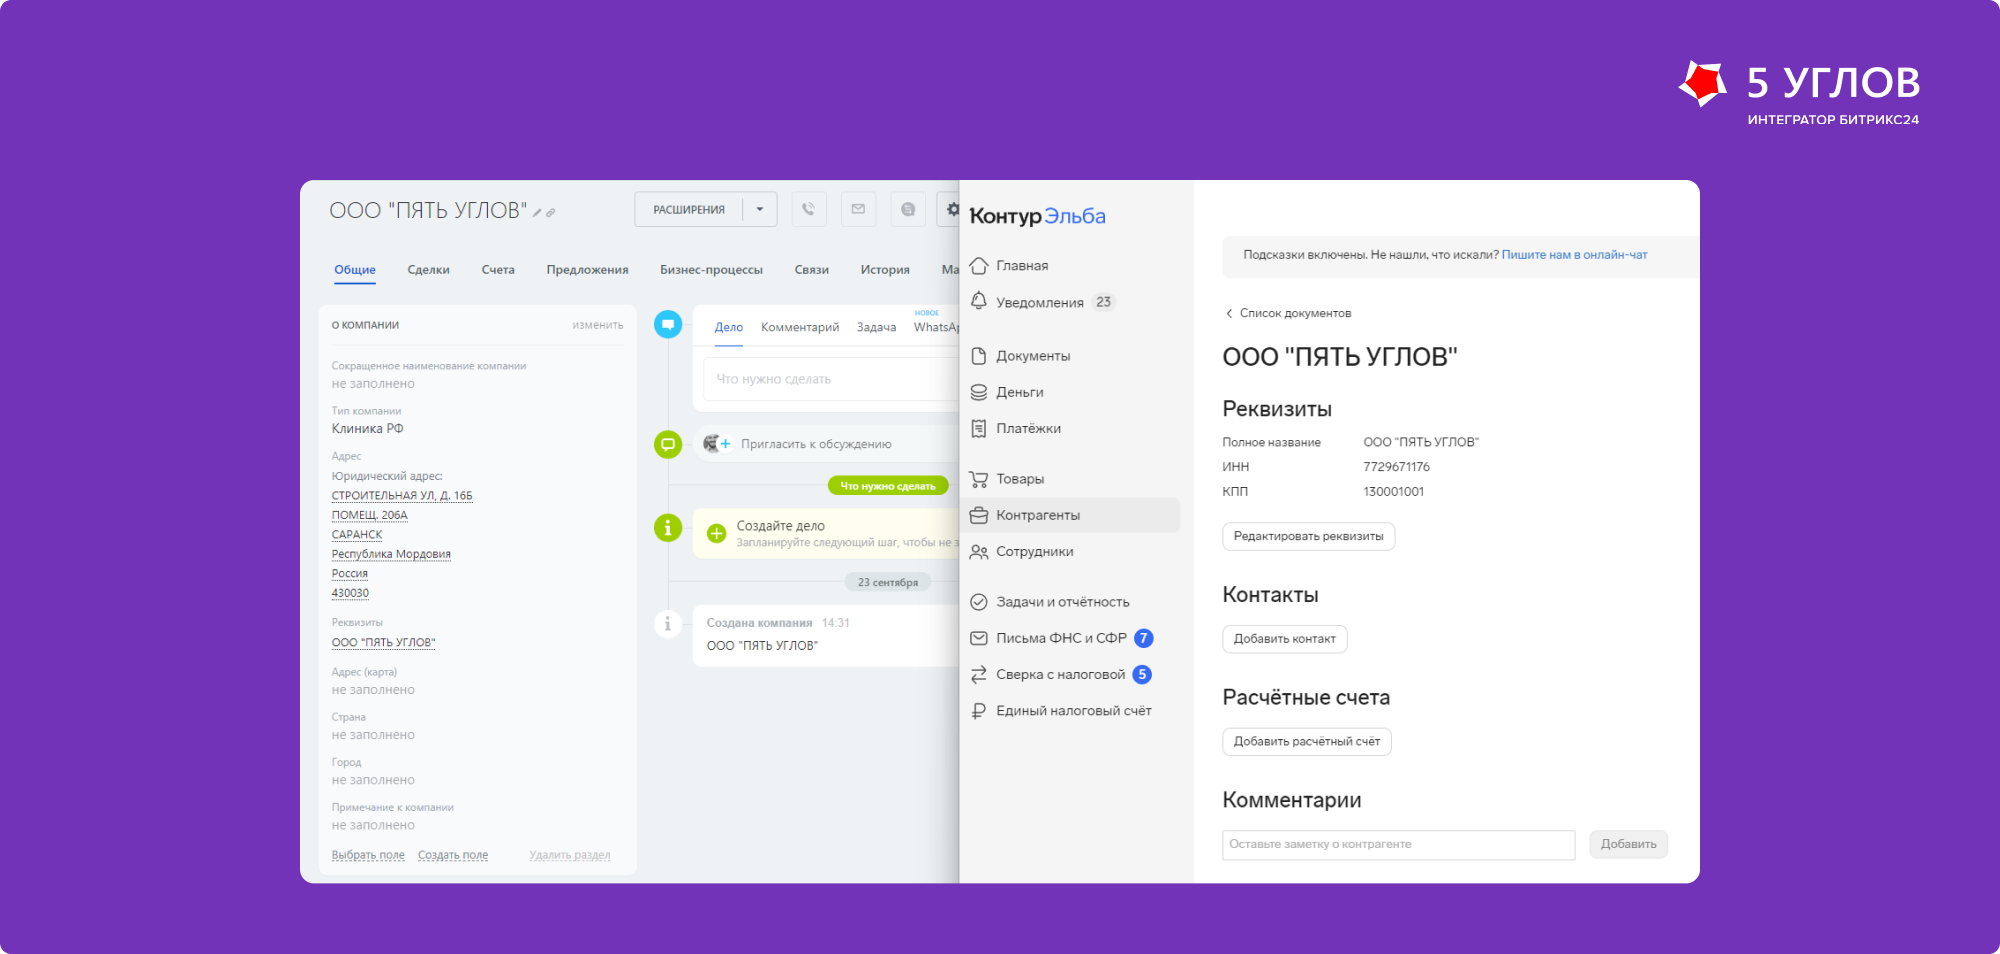Click the Уведомления badge showing 23
Viewport: 2000px width, 954px height.
coord(1103,302)
